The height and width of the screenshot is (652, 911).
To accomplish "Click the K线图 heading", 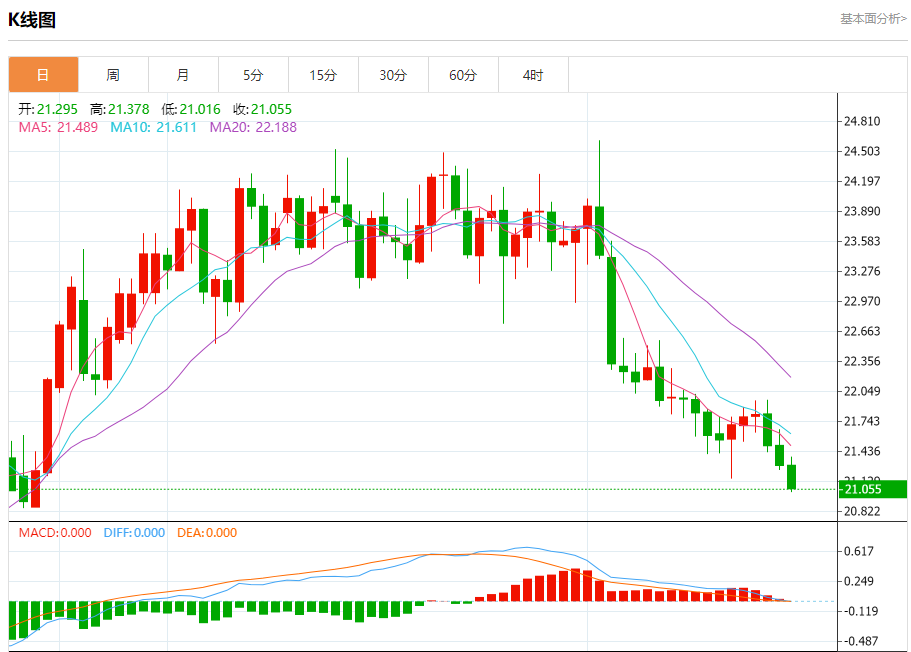I will tap(32, 20).
